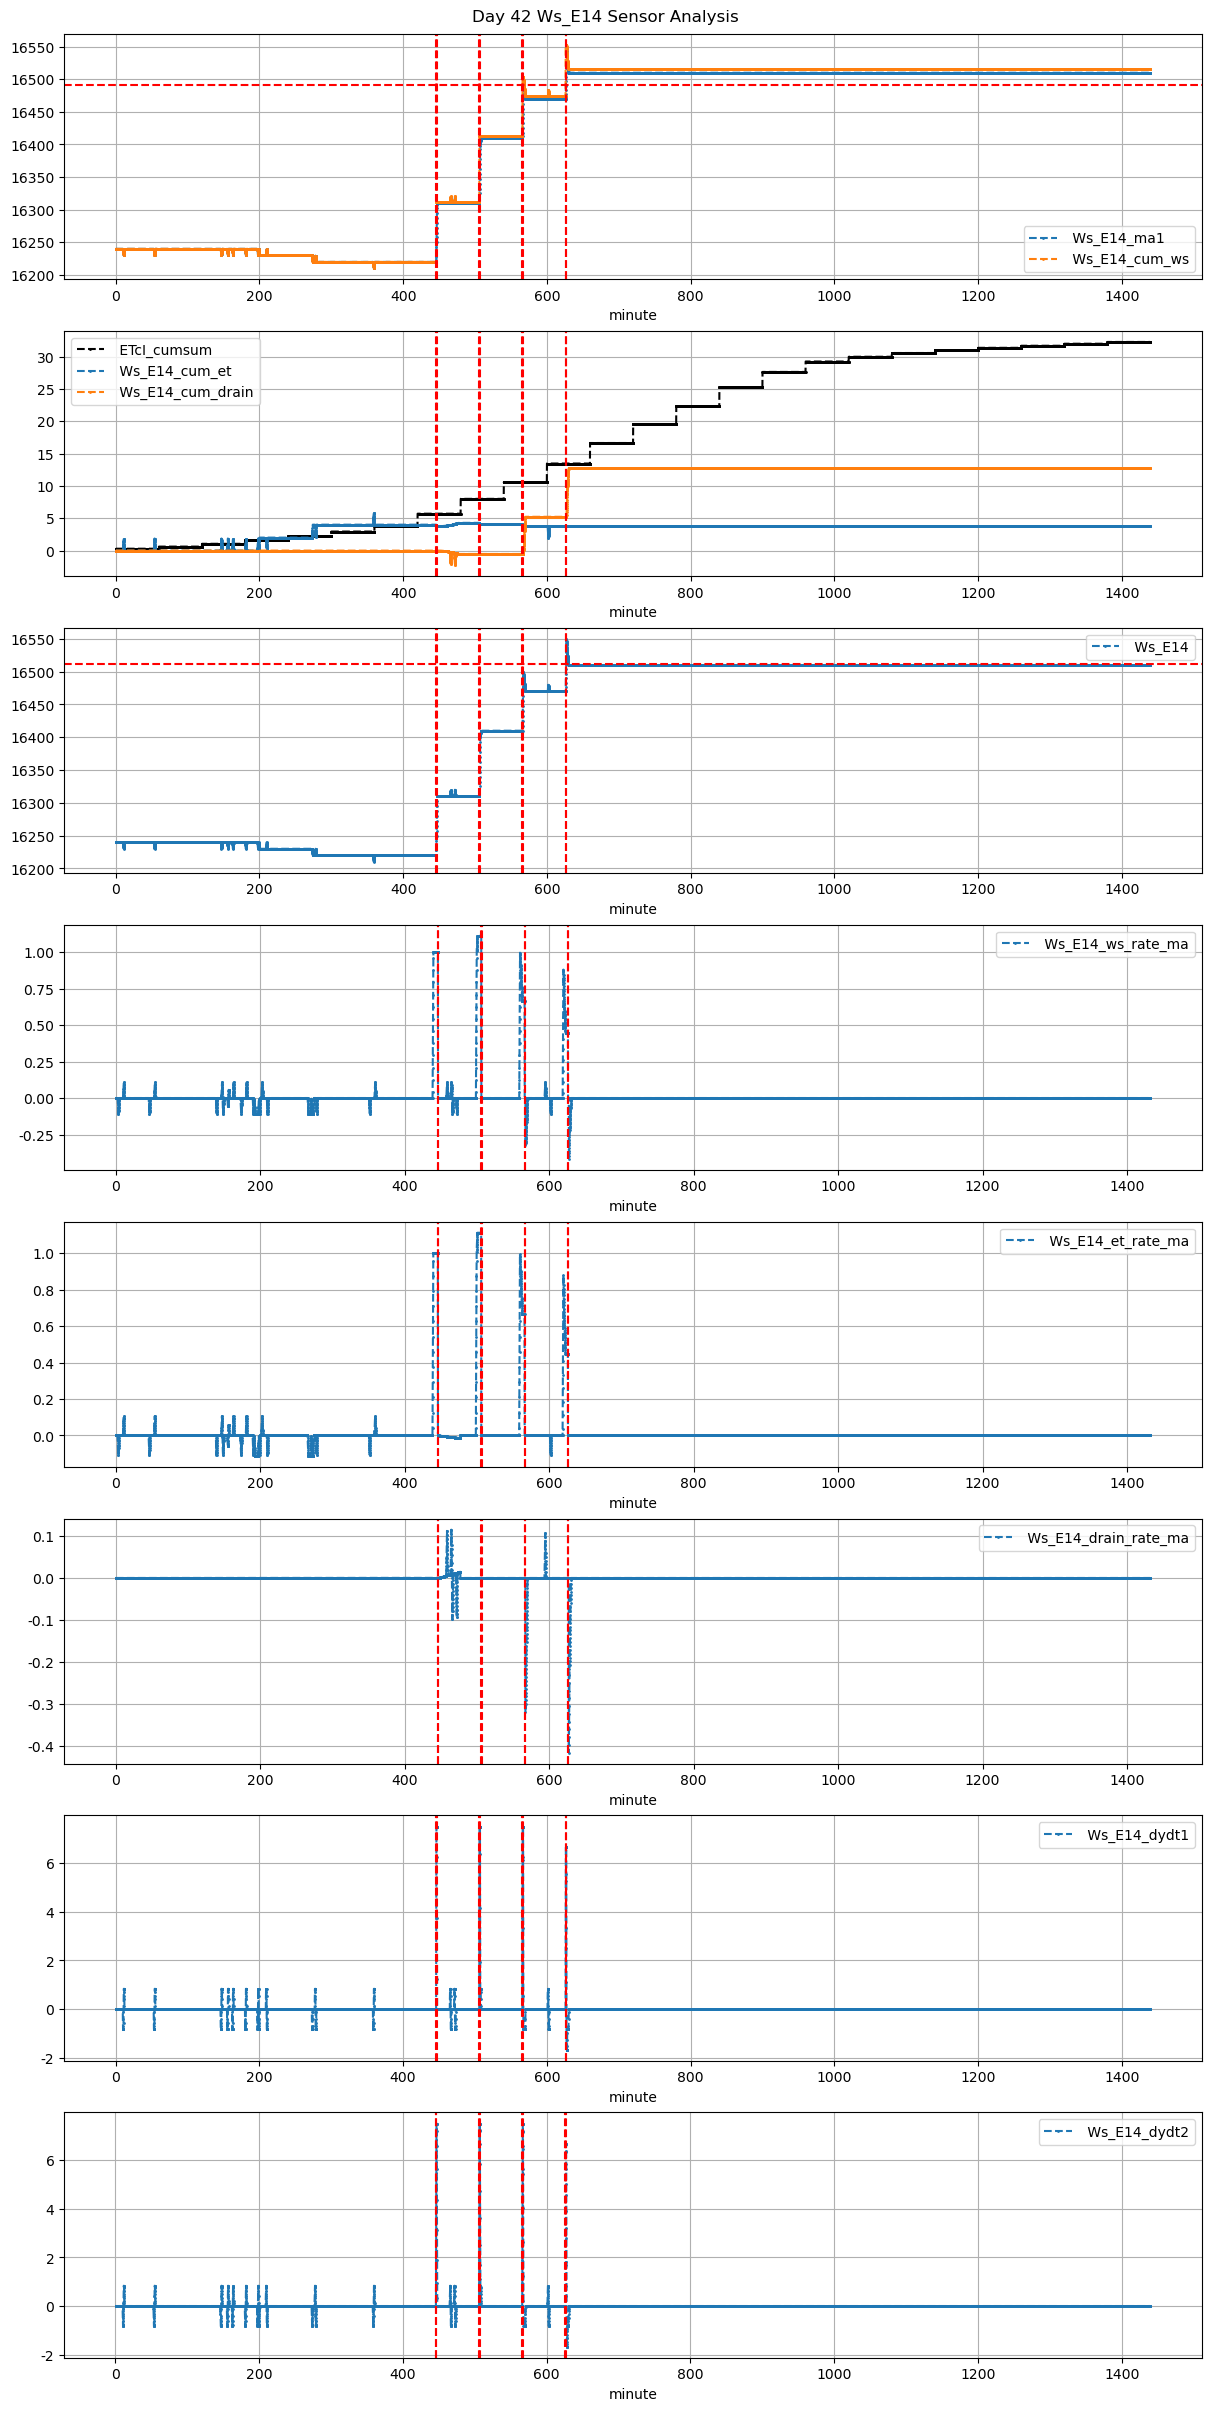Click the orange Ws_E14_cum_drain legend line sample
Image resolution: width=1211 pixels, height=2411 pixels.
coord(91,392)
